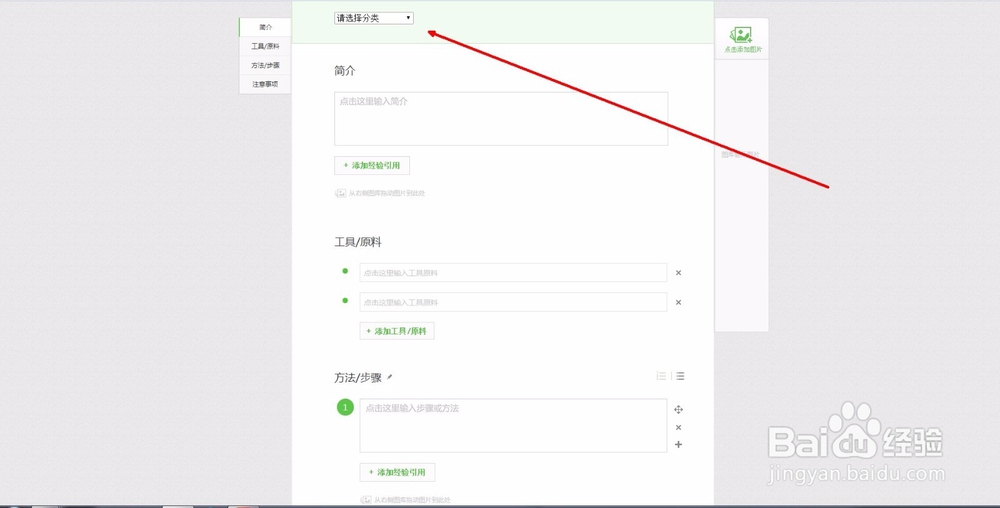The image size is (1000, 508).
Task: Go to 工具/原料 sidebar tab
Action: click(x=265, y=47)
